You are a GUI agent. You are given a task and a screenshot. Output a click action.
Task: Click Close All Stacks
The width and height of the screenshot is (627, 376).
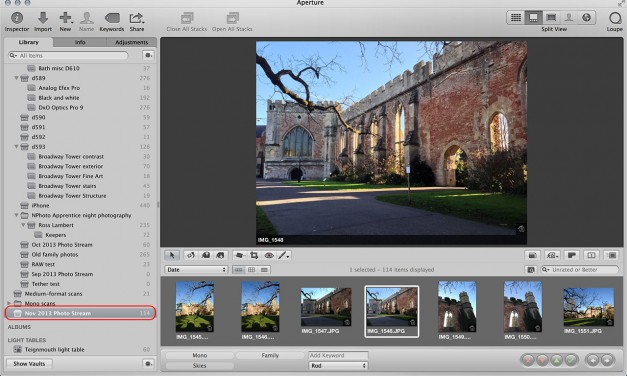point(187,22)
